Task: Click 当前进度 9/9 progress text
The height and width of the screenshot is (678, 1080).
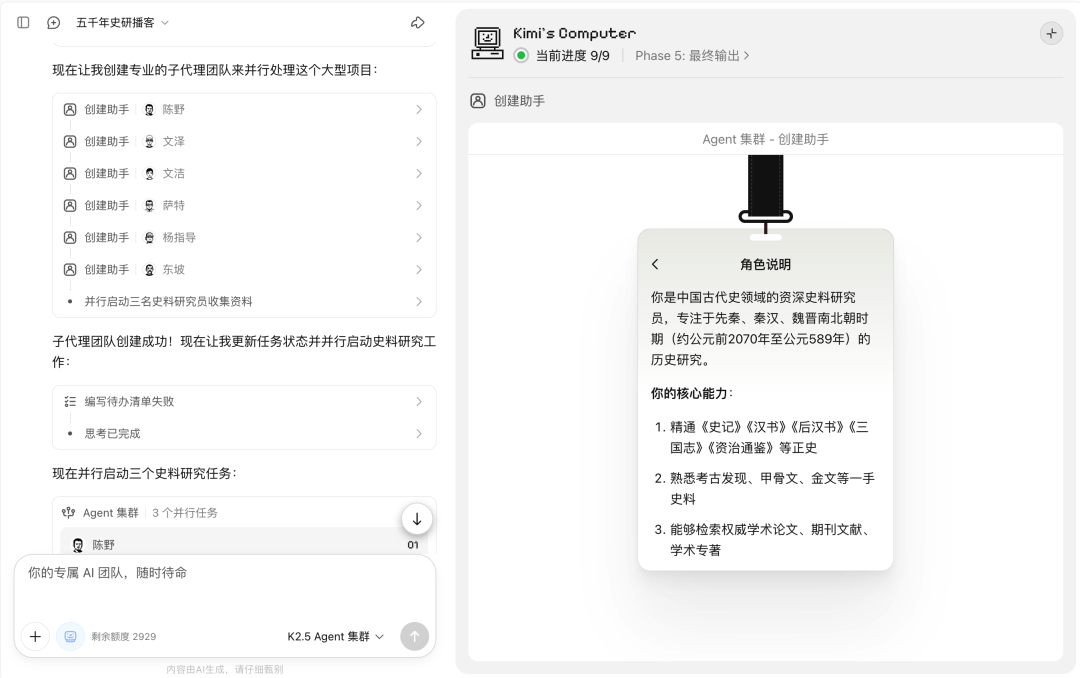Action: tap(573, 56)
